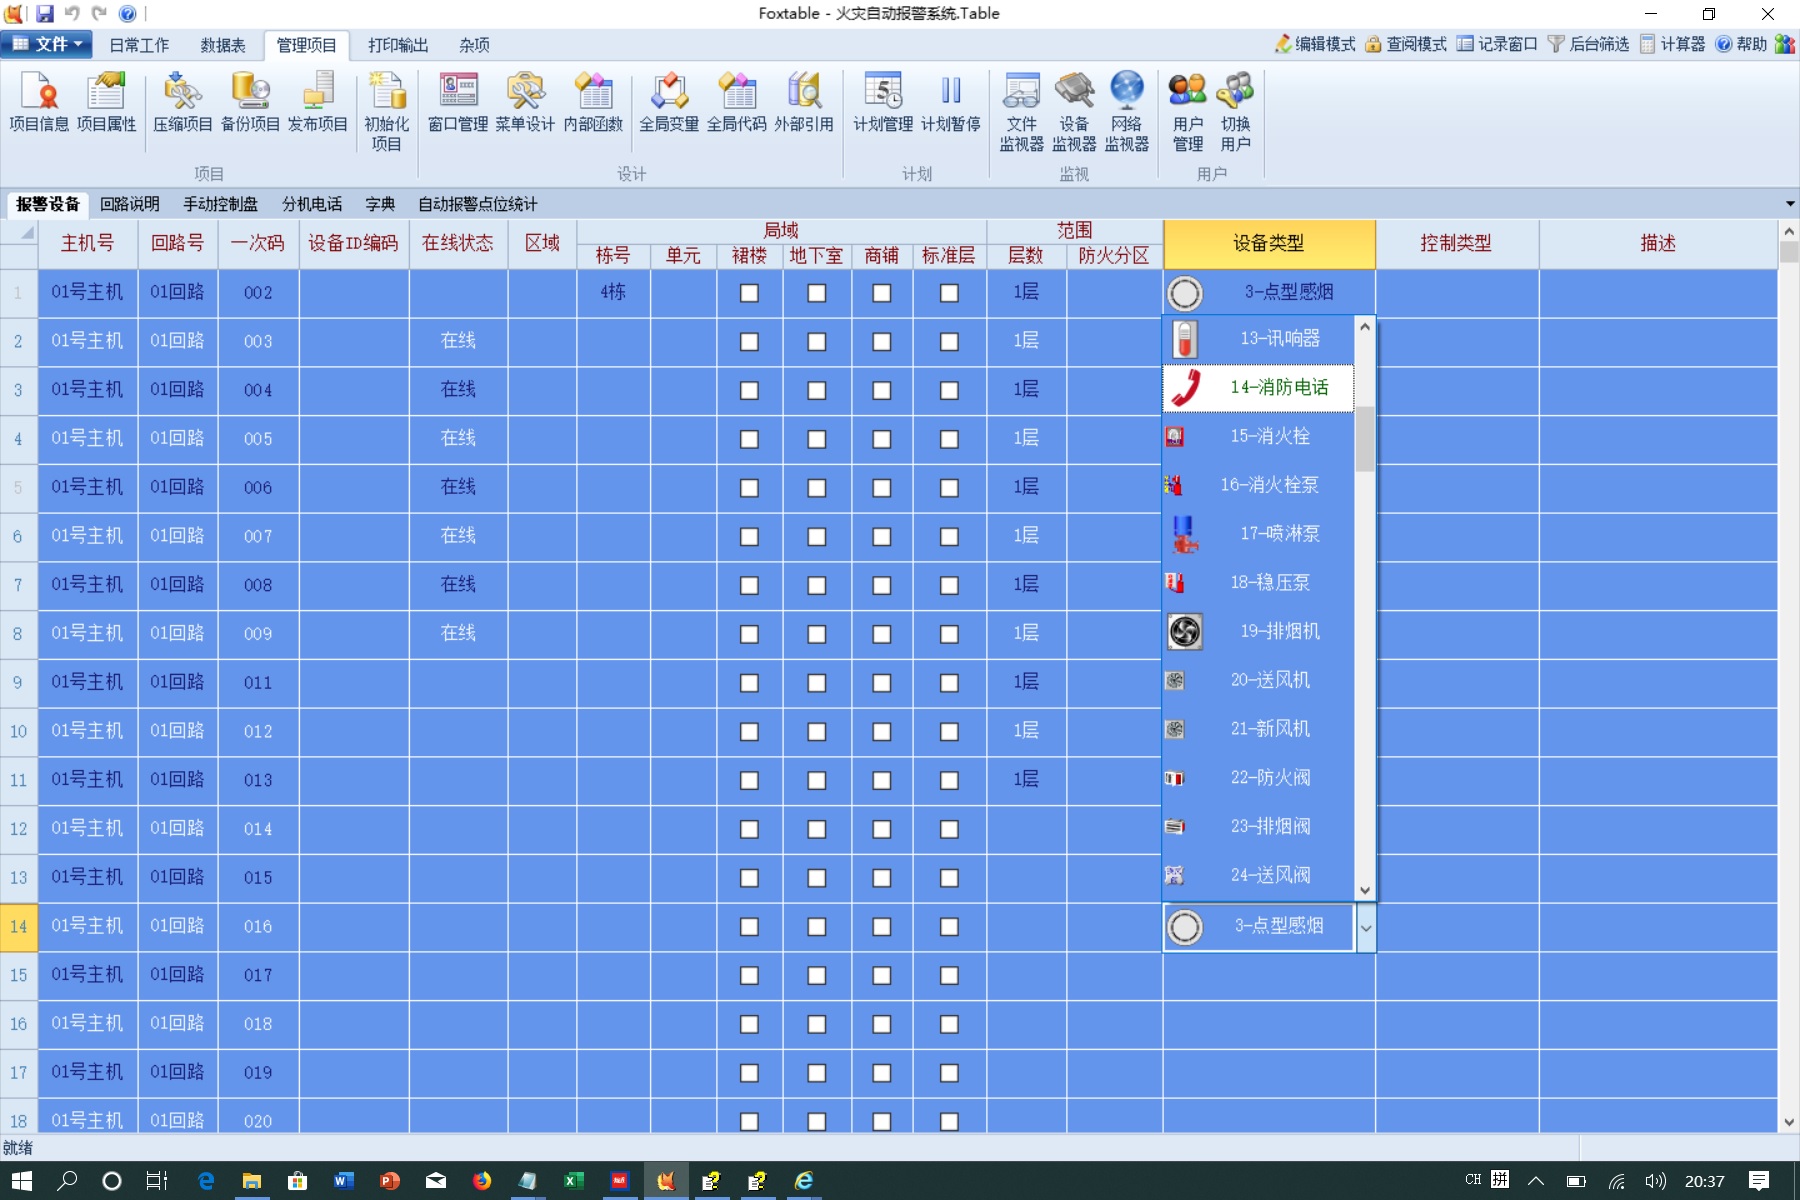Enable the 标准层 checkbox in row 10
The height and width of the screenshot is (1200, 1800).
point(949,732)
